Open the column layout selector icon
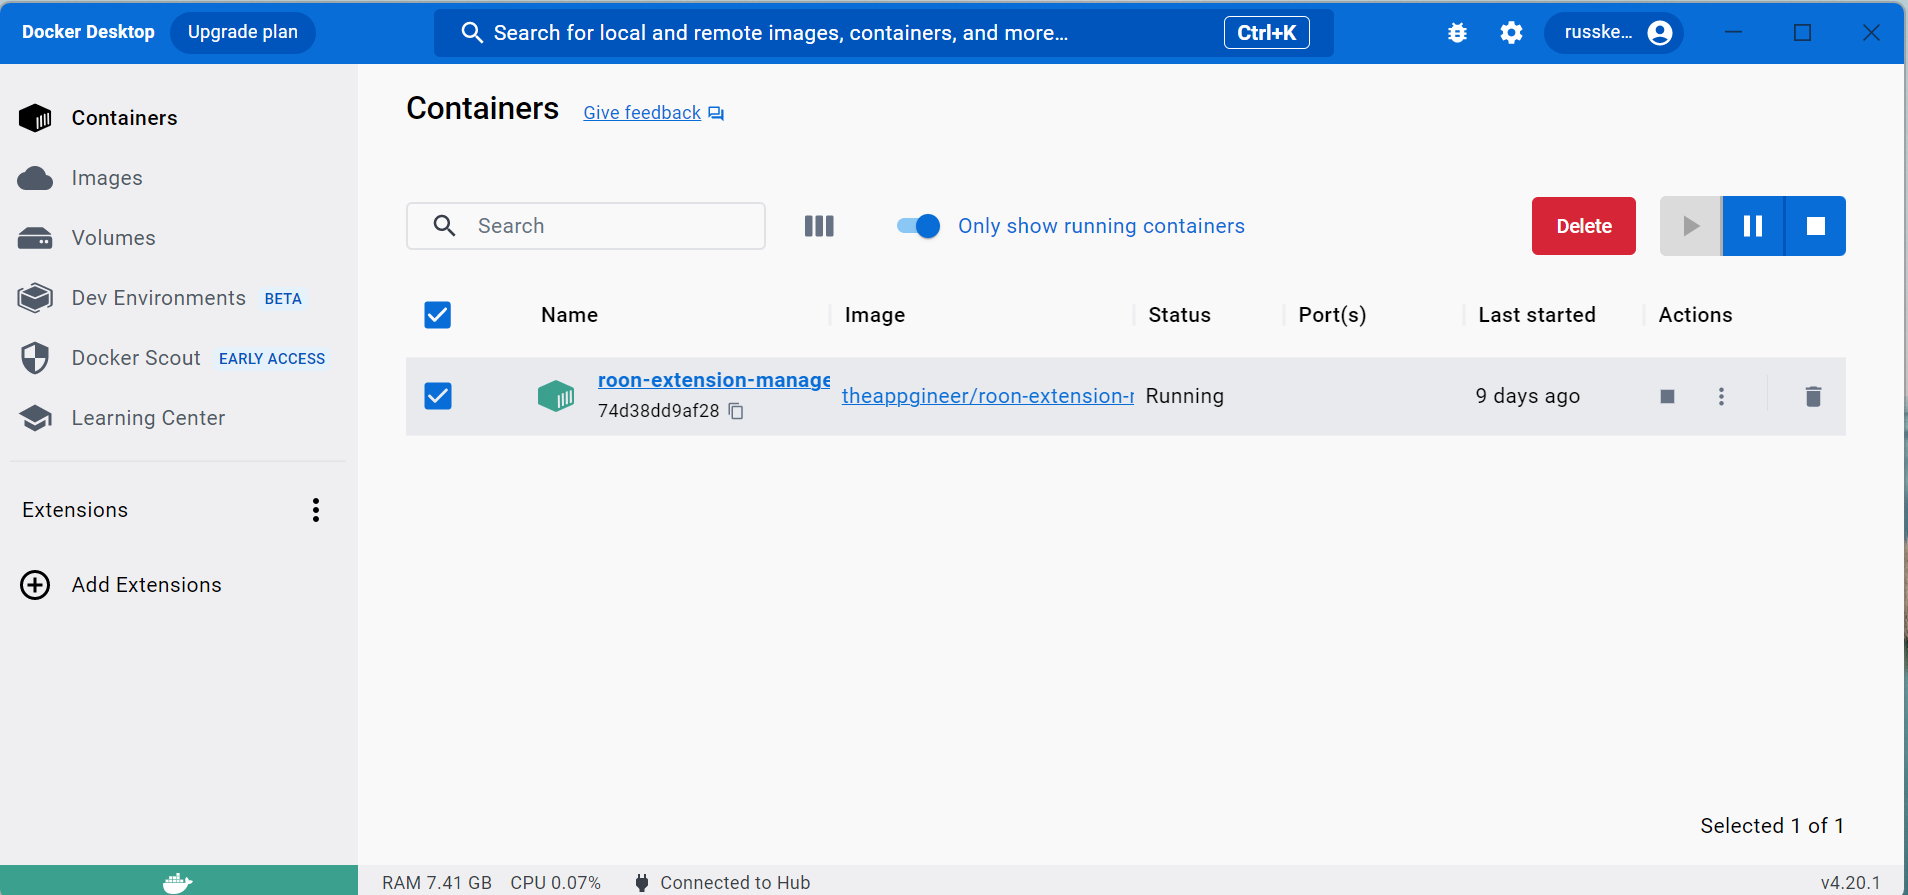 [819, 226]
